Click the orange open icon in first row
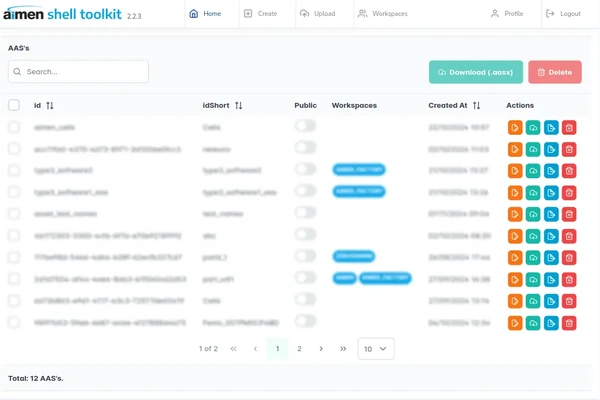This screenshot has height=400, width=600. pyautogui.click(x=515, y=127)
